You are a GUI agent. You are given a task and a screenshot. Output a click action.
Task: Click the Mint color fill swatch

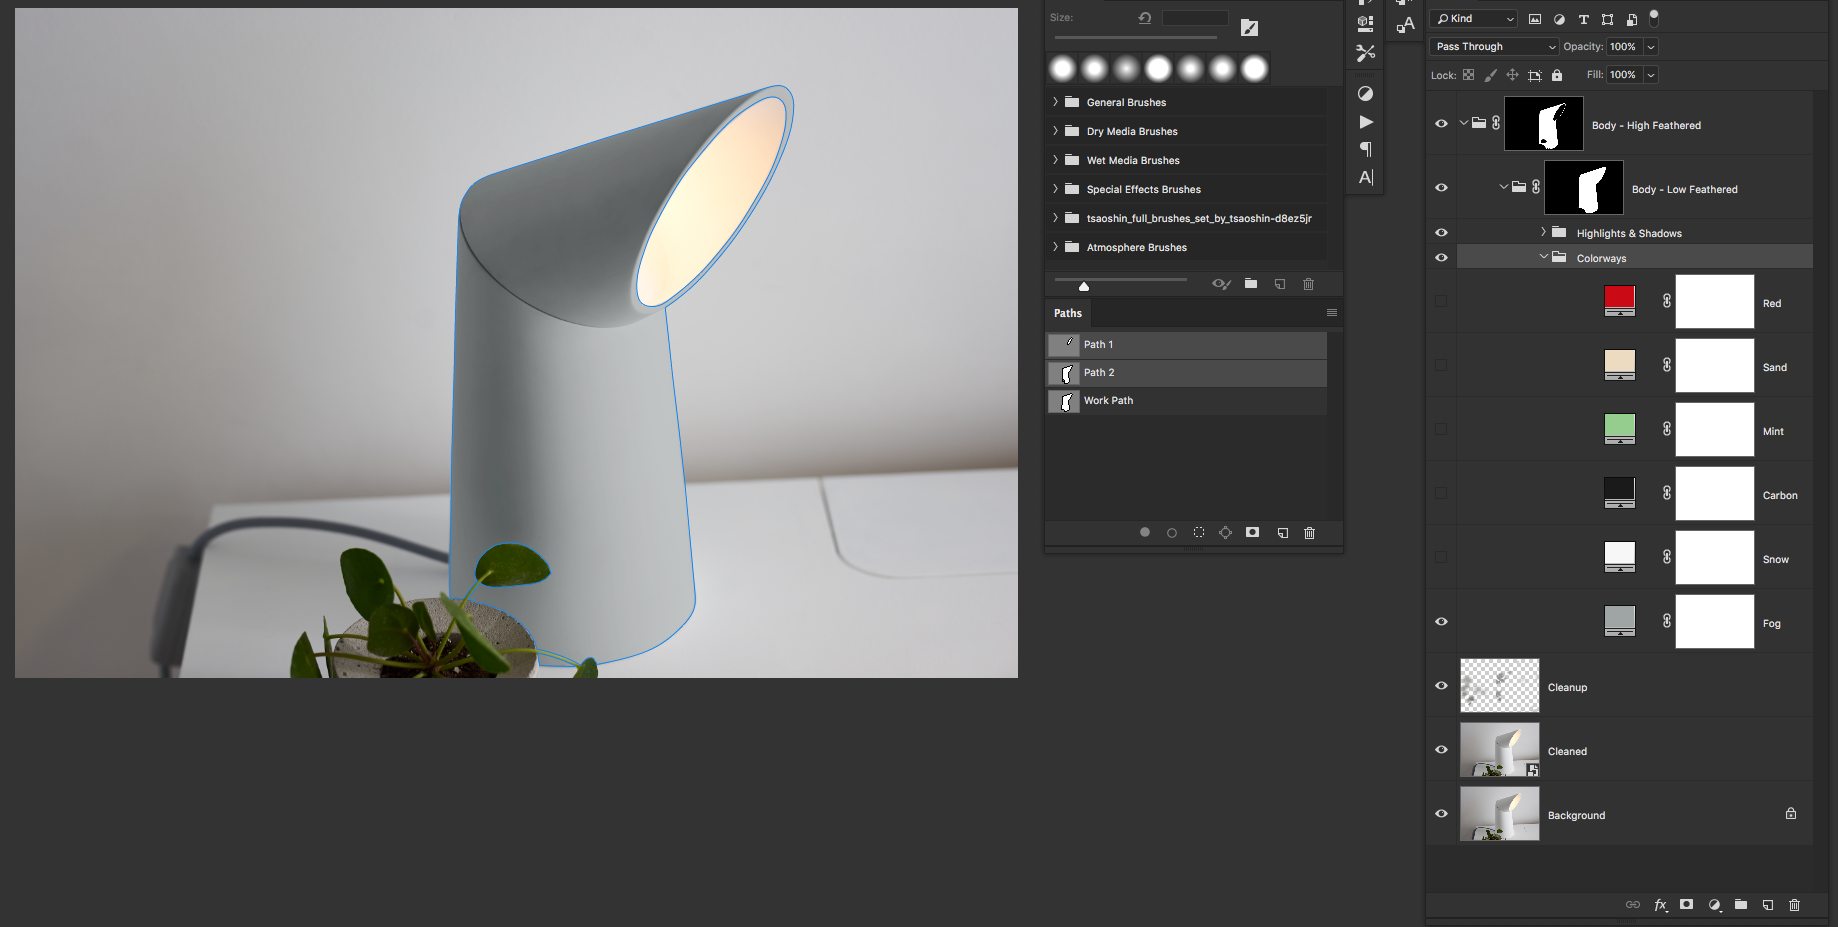coord(1619,429)
